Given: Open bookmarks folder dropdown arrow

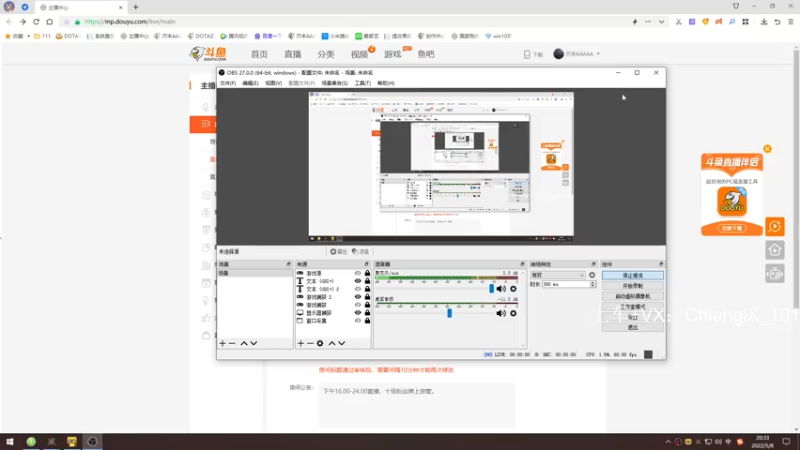Looking at the screenshot, I should [28, 36].
